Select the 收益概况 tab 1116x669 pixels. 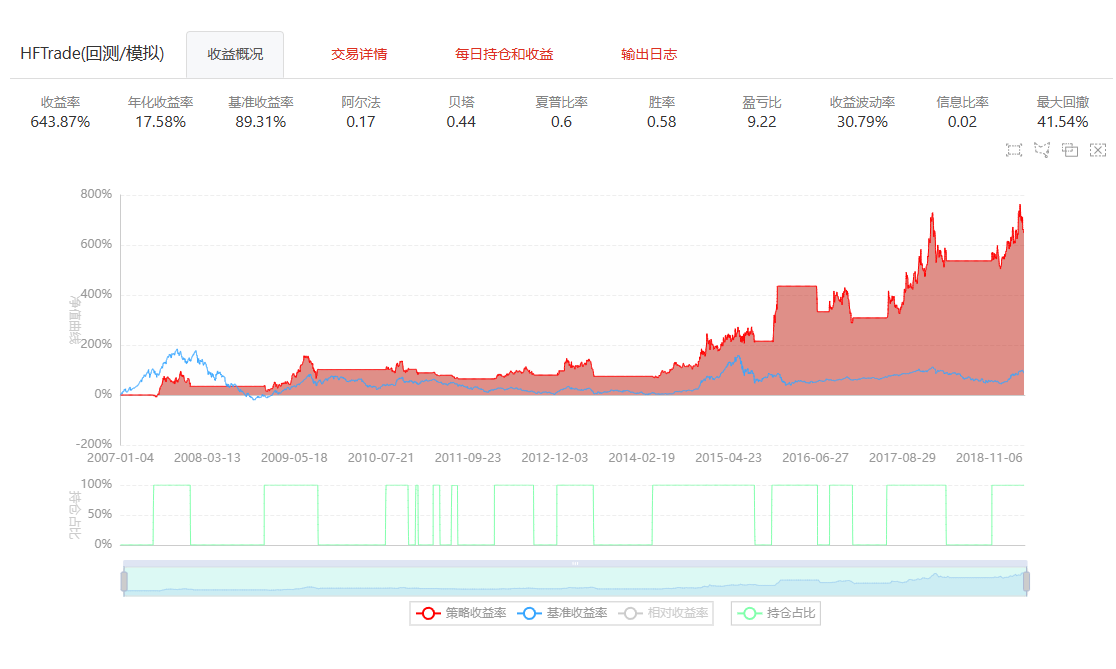(235, 54)
